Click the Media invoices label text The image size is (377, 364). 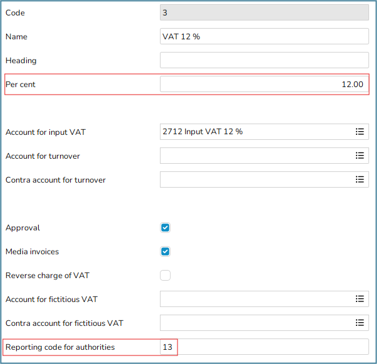coord(32,252)
